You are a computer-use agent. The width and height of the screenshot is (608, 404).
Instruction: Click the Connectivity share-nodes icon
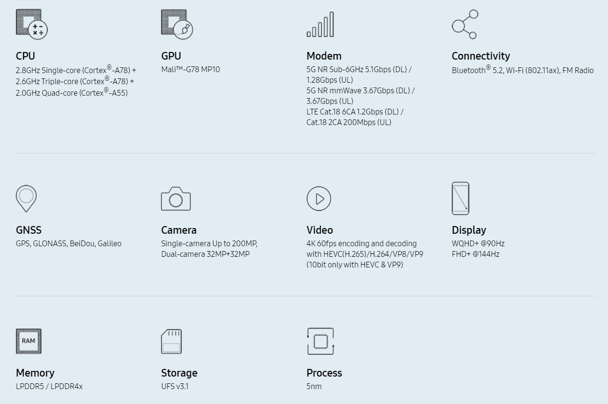pos(464,24)
